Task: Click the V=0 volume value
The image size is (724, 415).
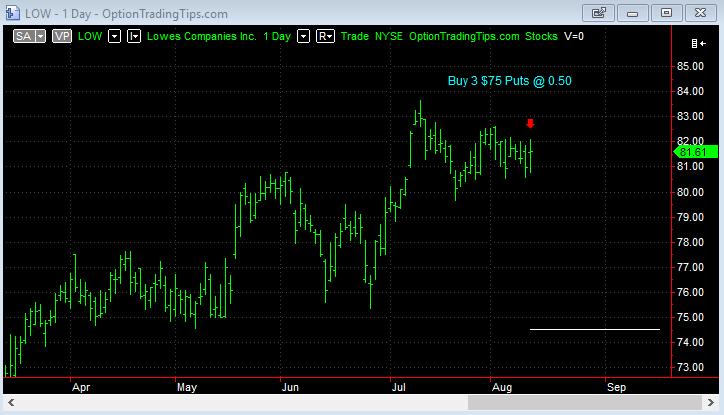Action: pyautogui.click(x=574, y=36)
